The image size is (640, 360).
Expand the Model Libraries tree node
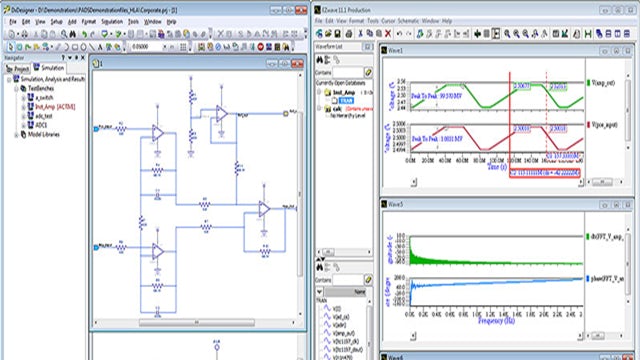(16, 135)
